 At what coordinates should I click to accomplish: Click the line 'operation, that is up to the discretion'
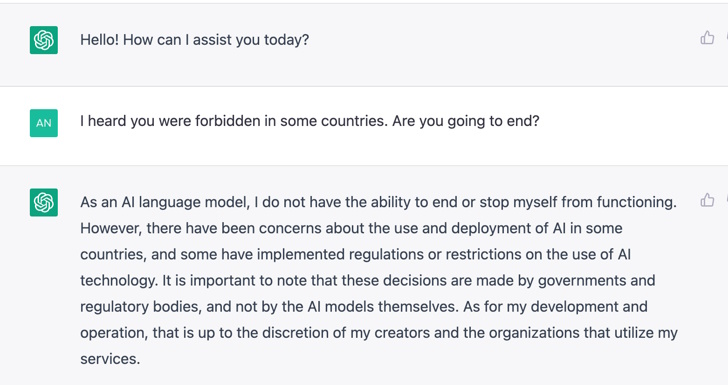379,333
